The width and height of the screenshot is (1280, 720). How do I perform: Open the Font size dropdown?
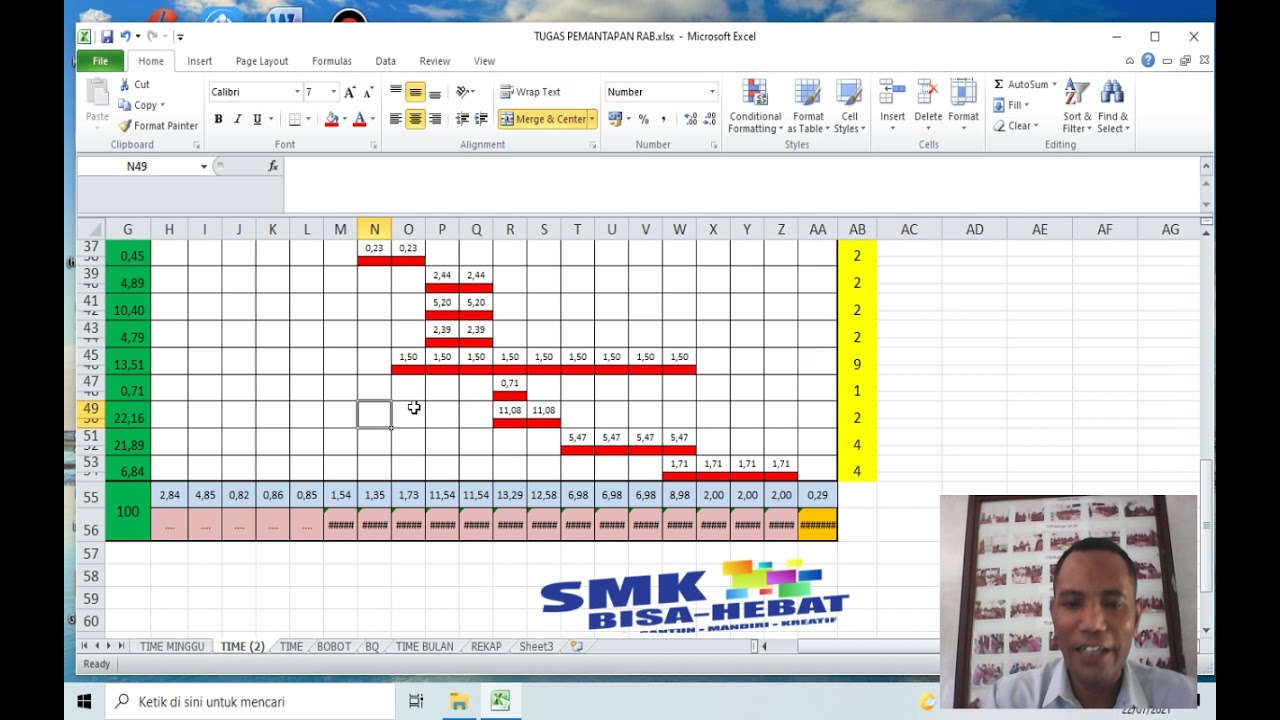(334, 92)
